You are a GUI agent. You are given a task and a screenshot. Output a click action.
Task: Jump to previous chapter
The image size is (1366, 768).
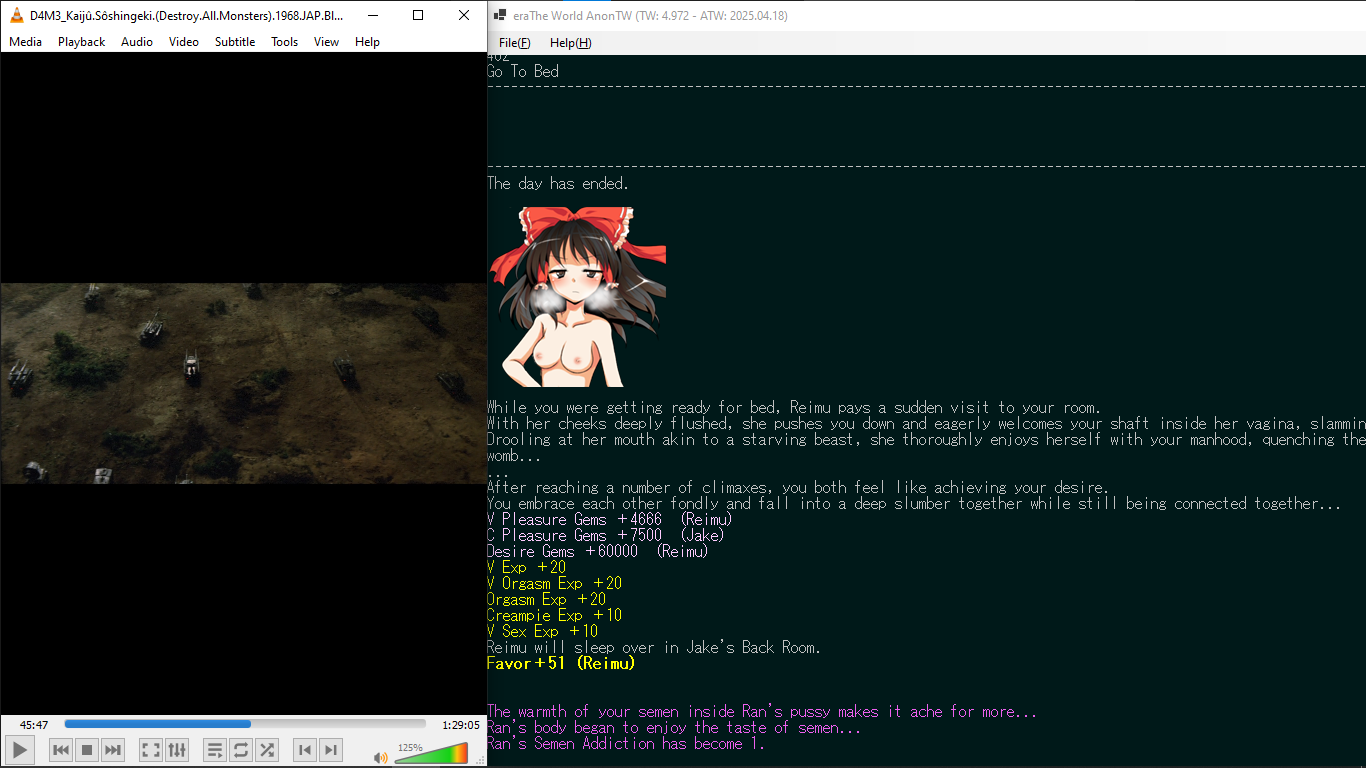pos(305,750)
